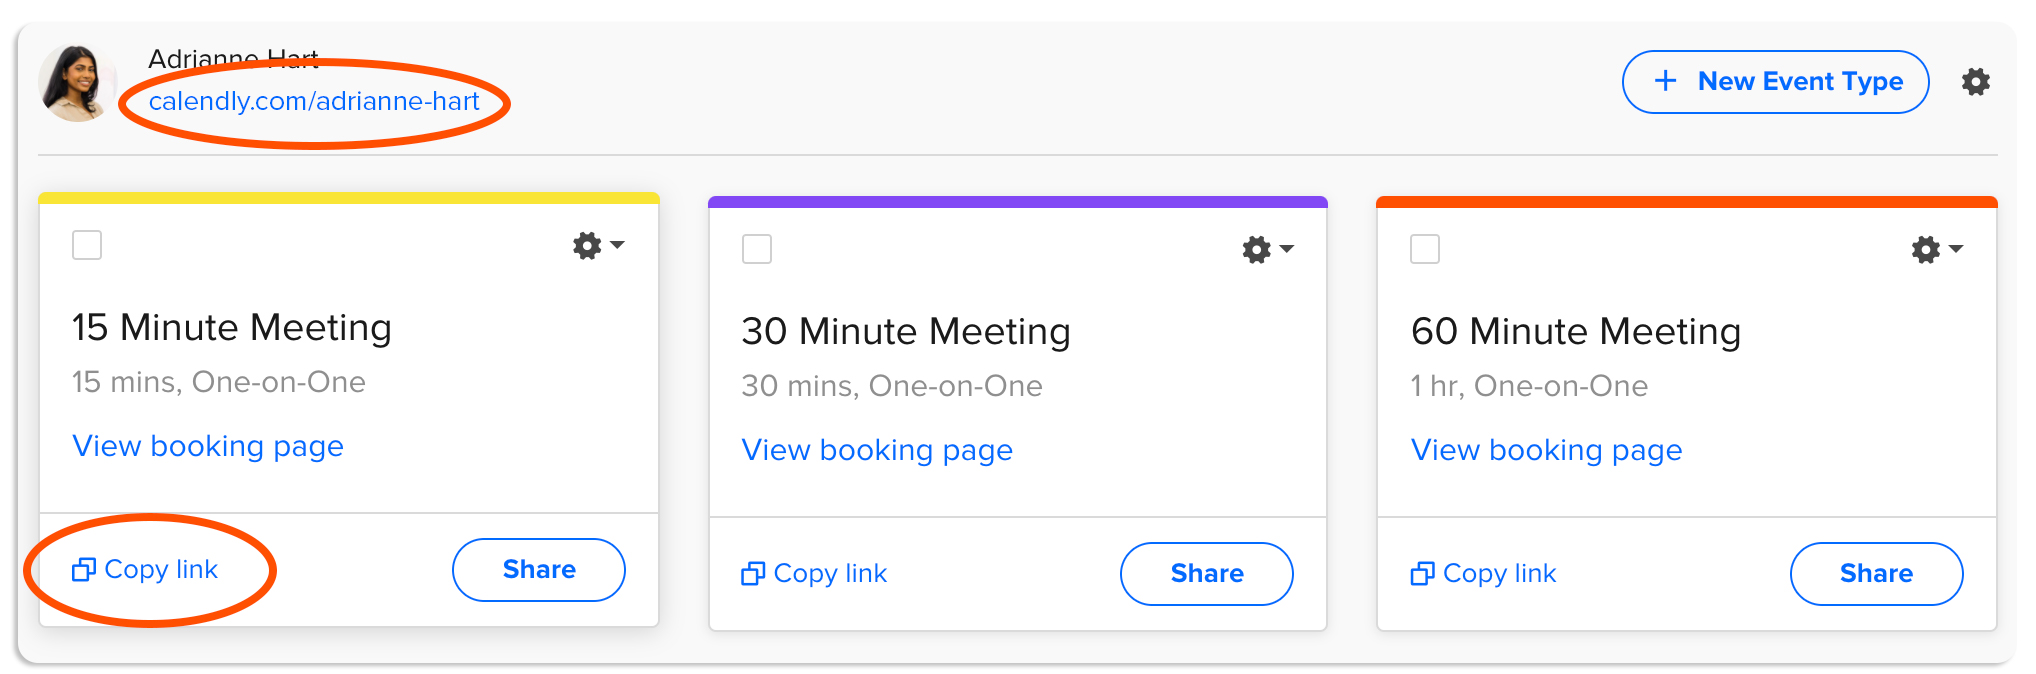Select the 60 Minute Meeting checkbox
The height and width of the screenshot is (674, 2036).
pos(1425,249)
